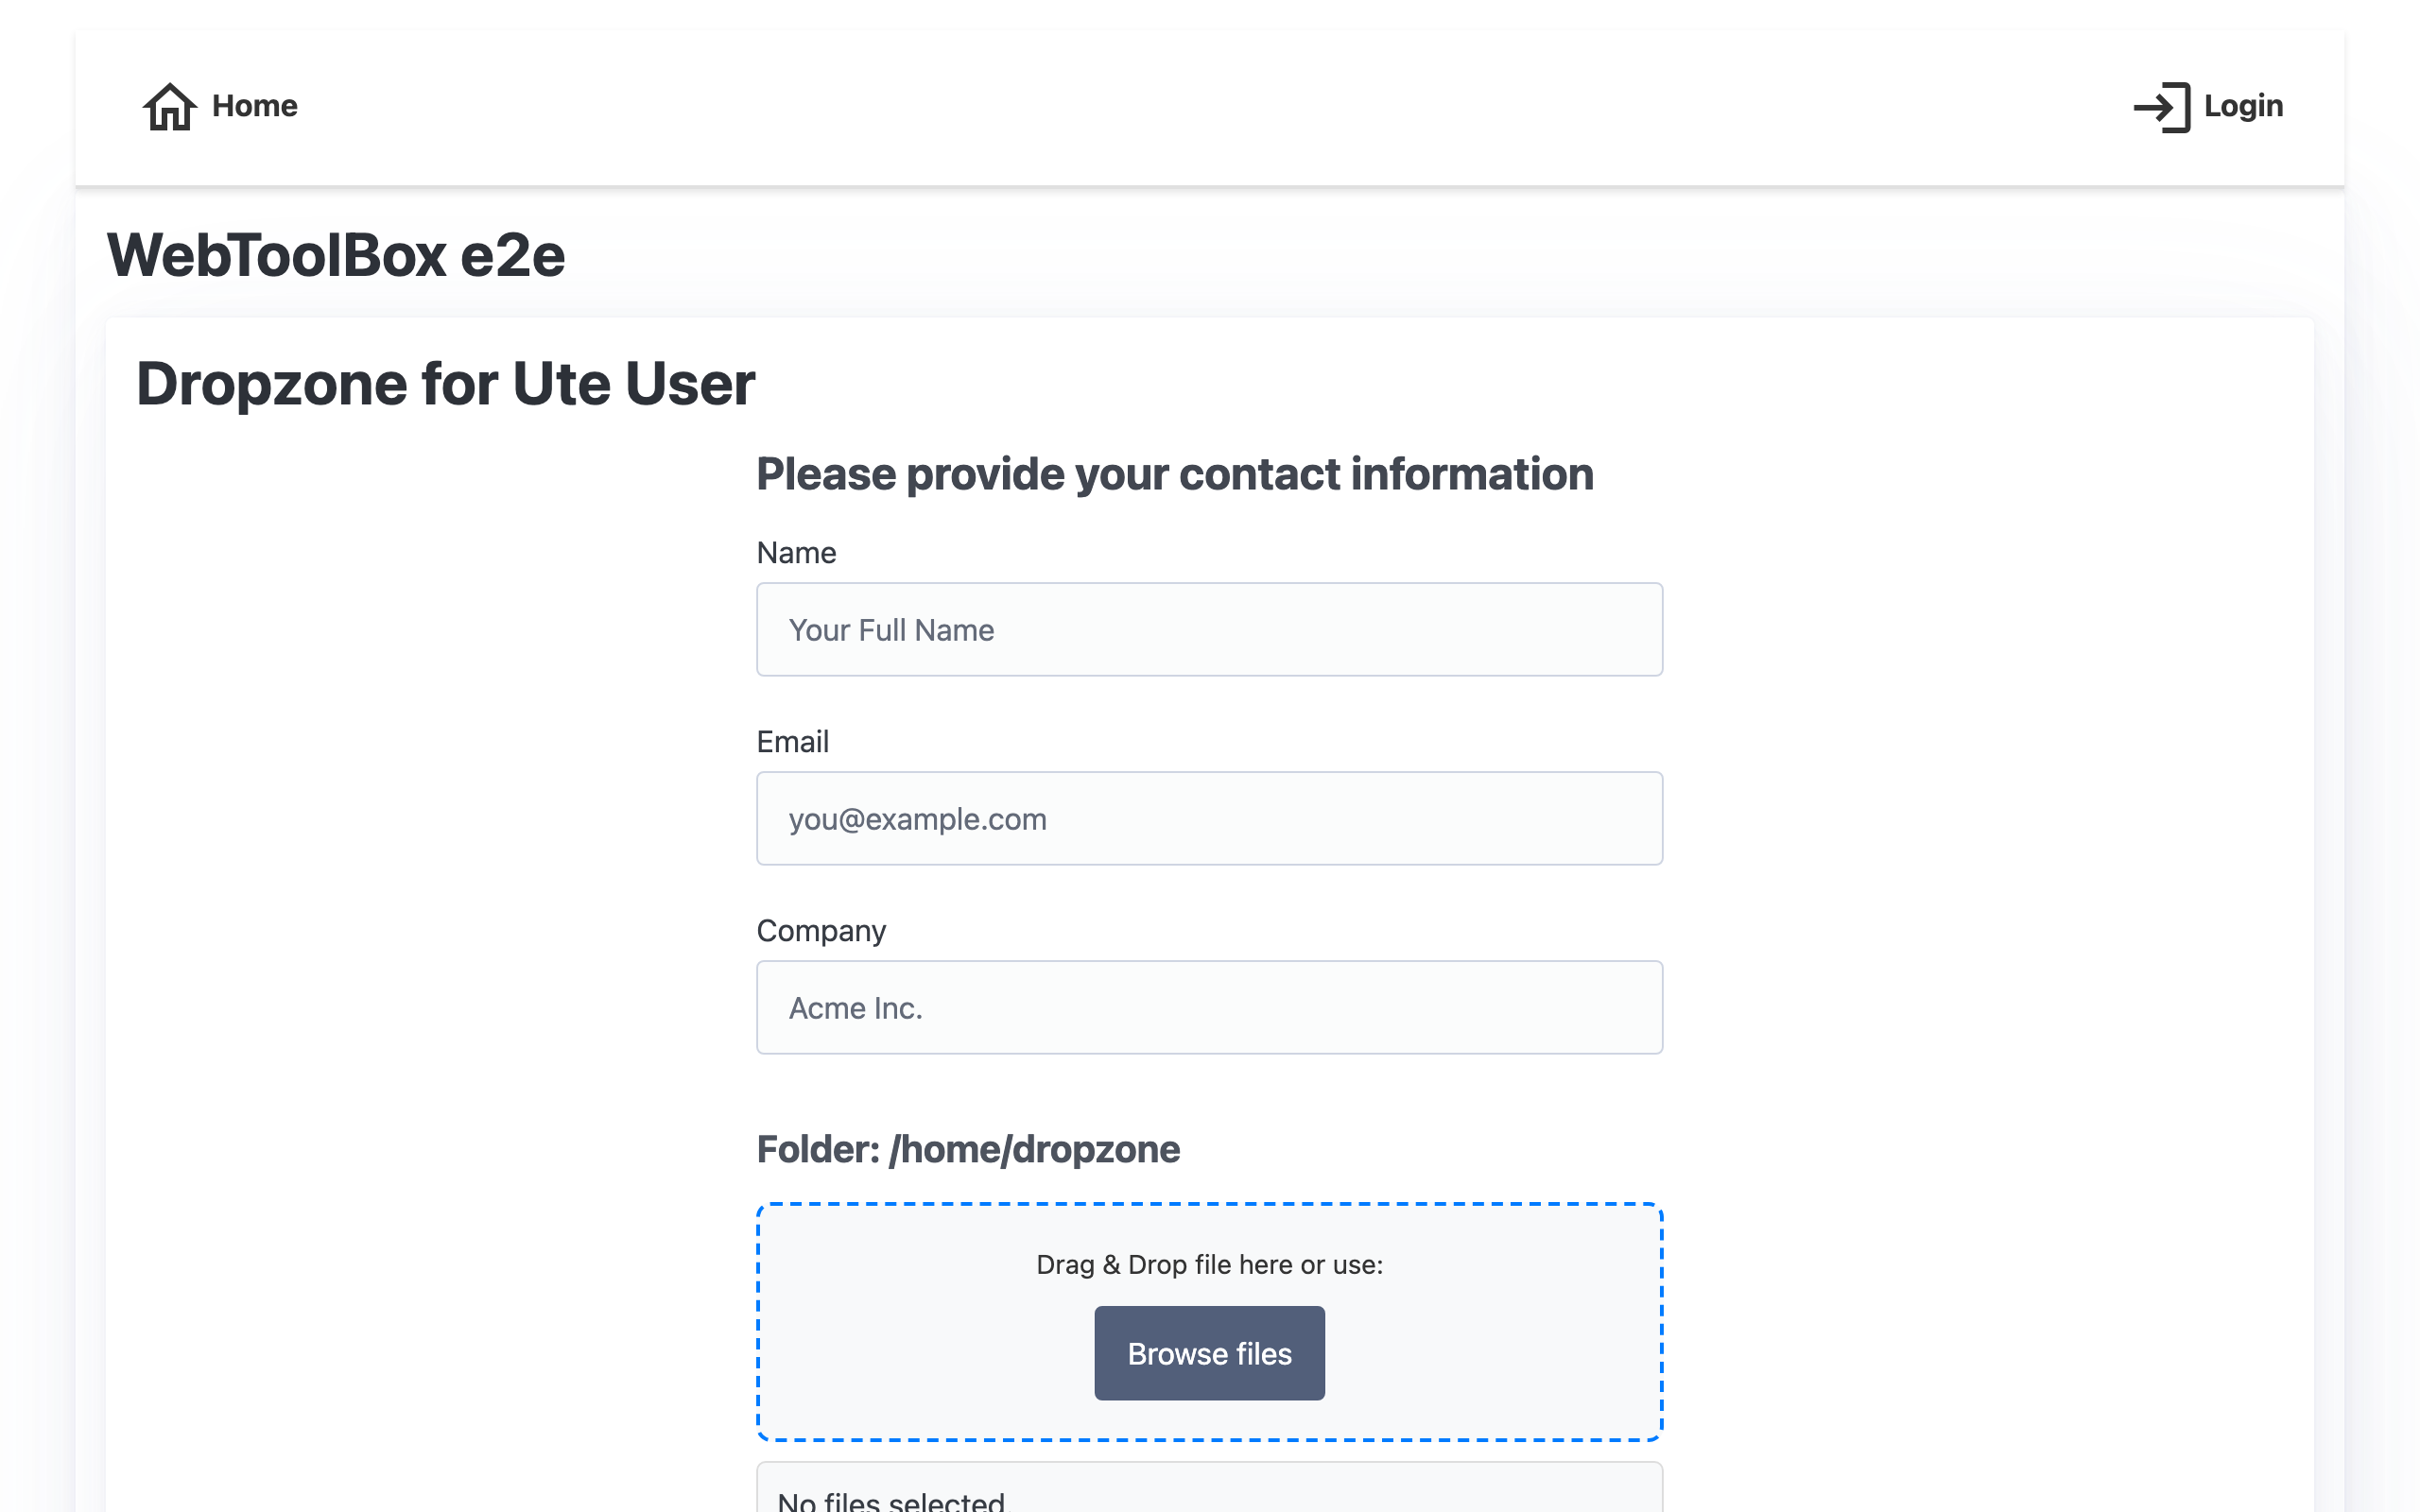
Task: Click the Dropzone for Ute User heading
Action: point(445,384)
